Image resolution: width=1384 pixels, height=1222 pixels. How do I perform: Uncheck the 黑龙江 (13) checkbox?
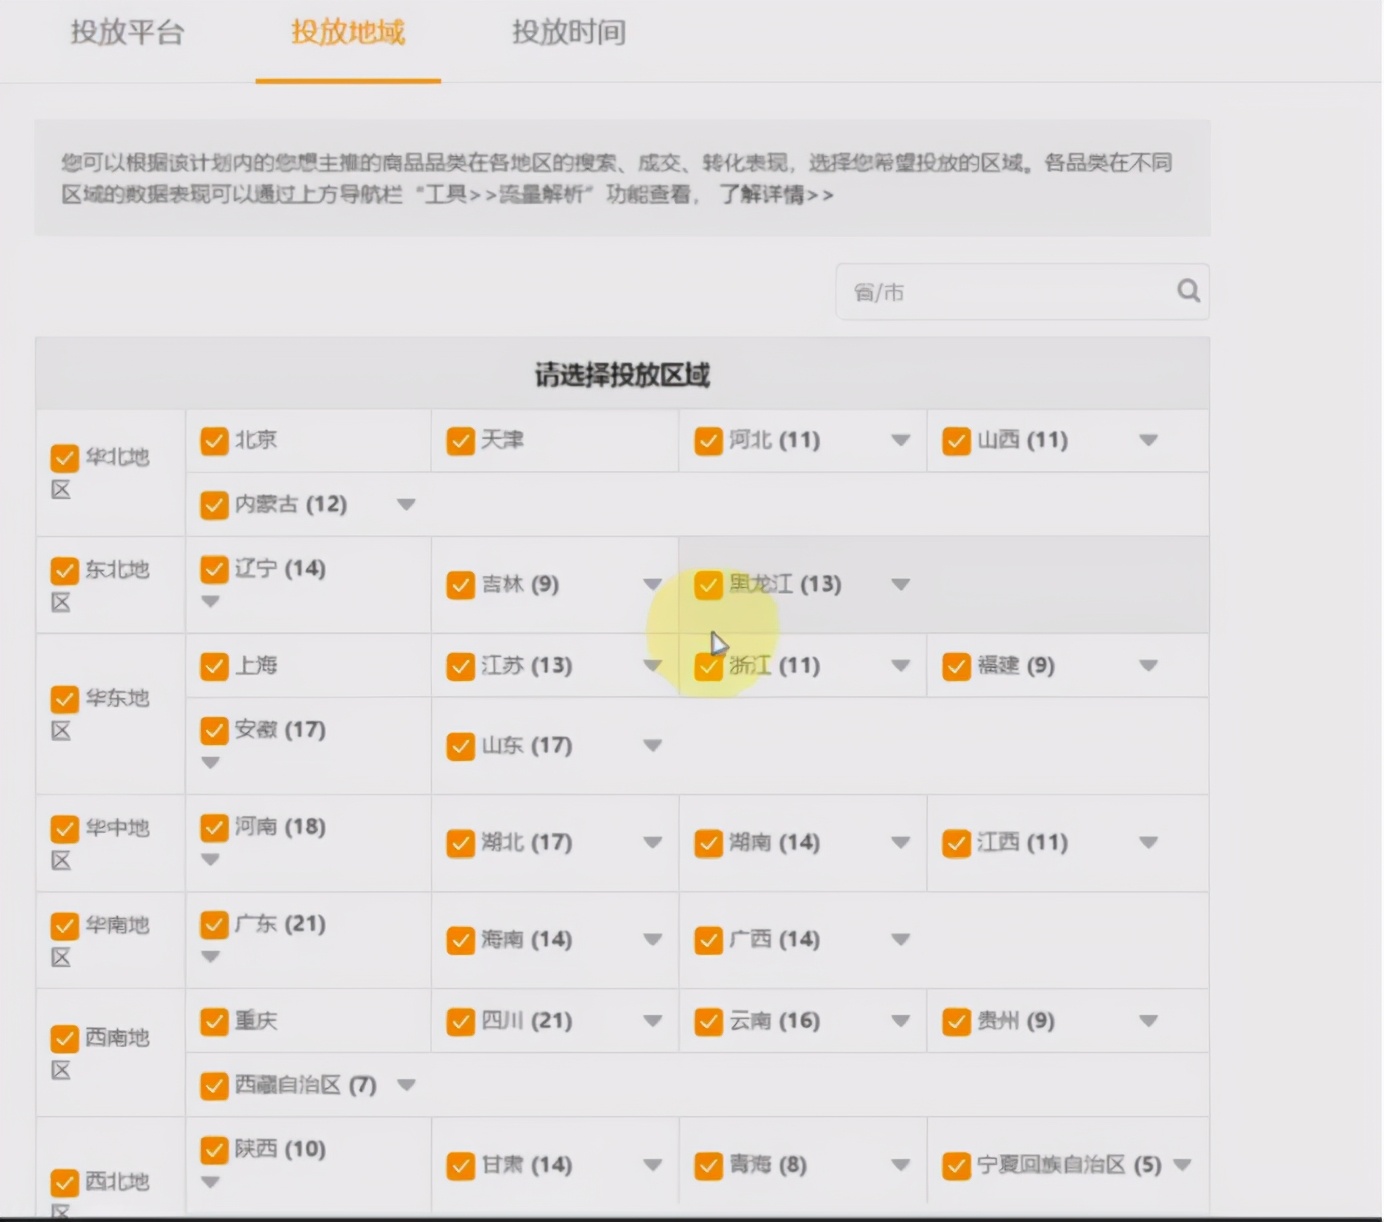[x=708, y=585]
